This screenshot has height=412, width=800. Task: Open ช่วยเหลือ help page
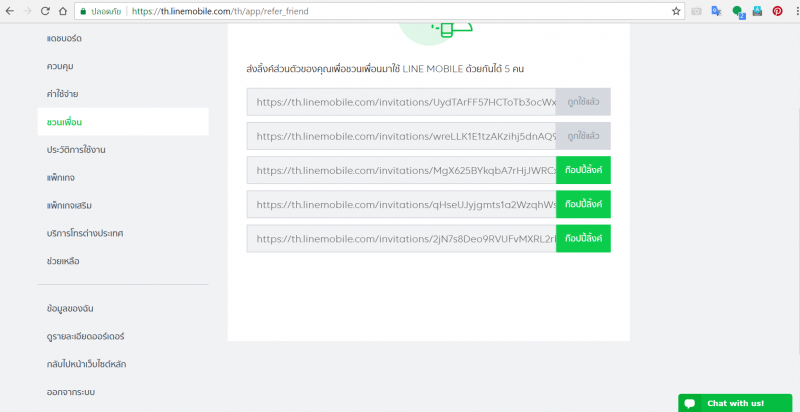tap(63, 261)
